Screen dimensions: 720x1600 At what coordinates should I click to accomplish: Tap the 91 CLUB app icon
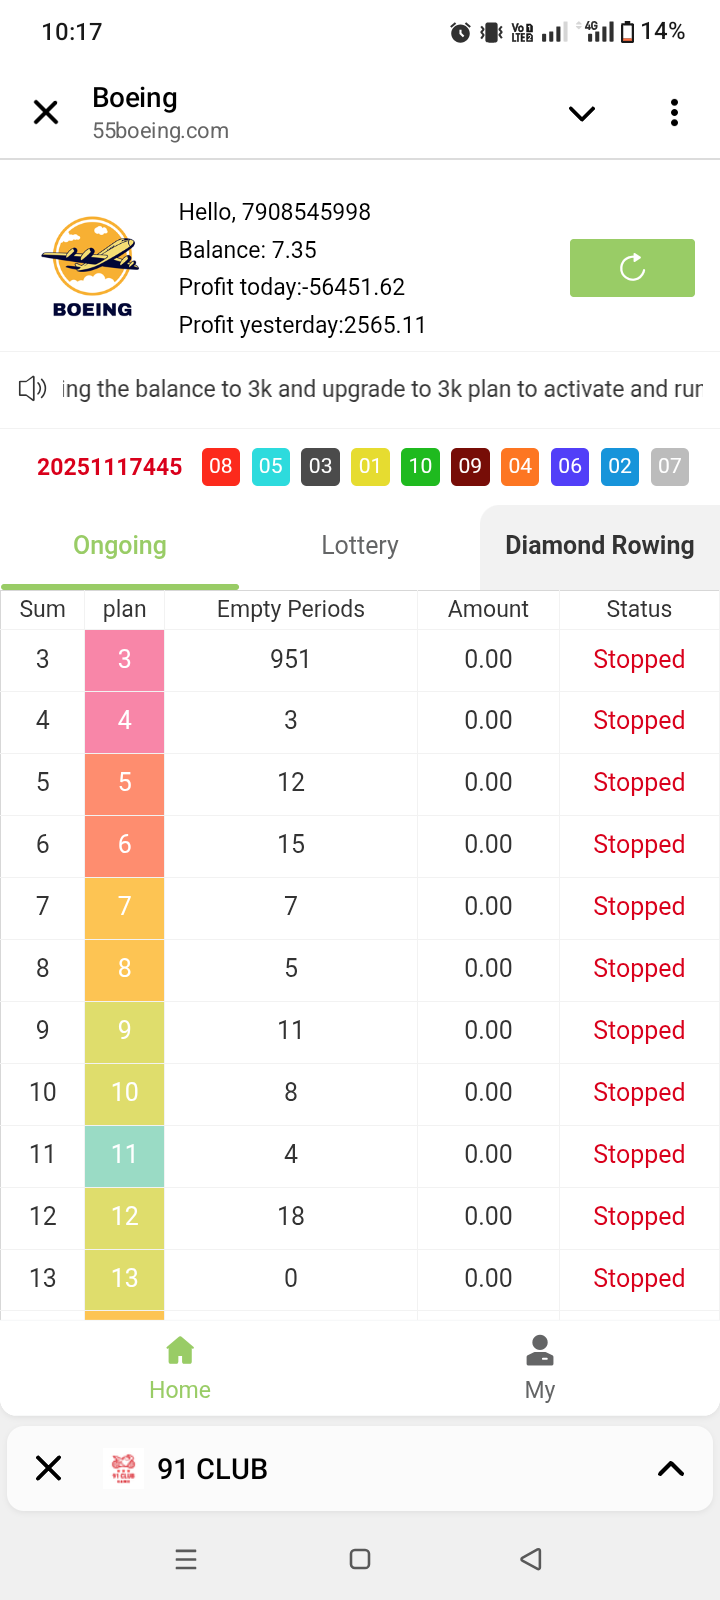pos(124,1468)
